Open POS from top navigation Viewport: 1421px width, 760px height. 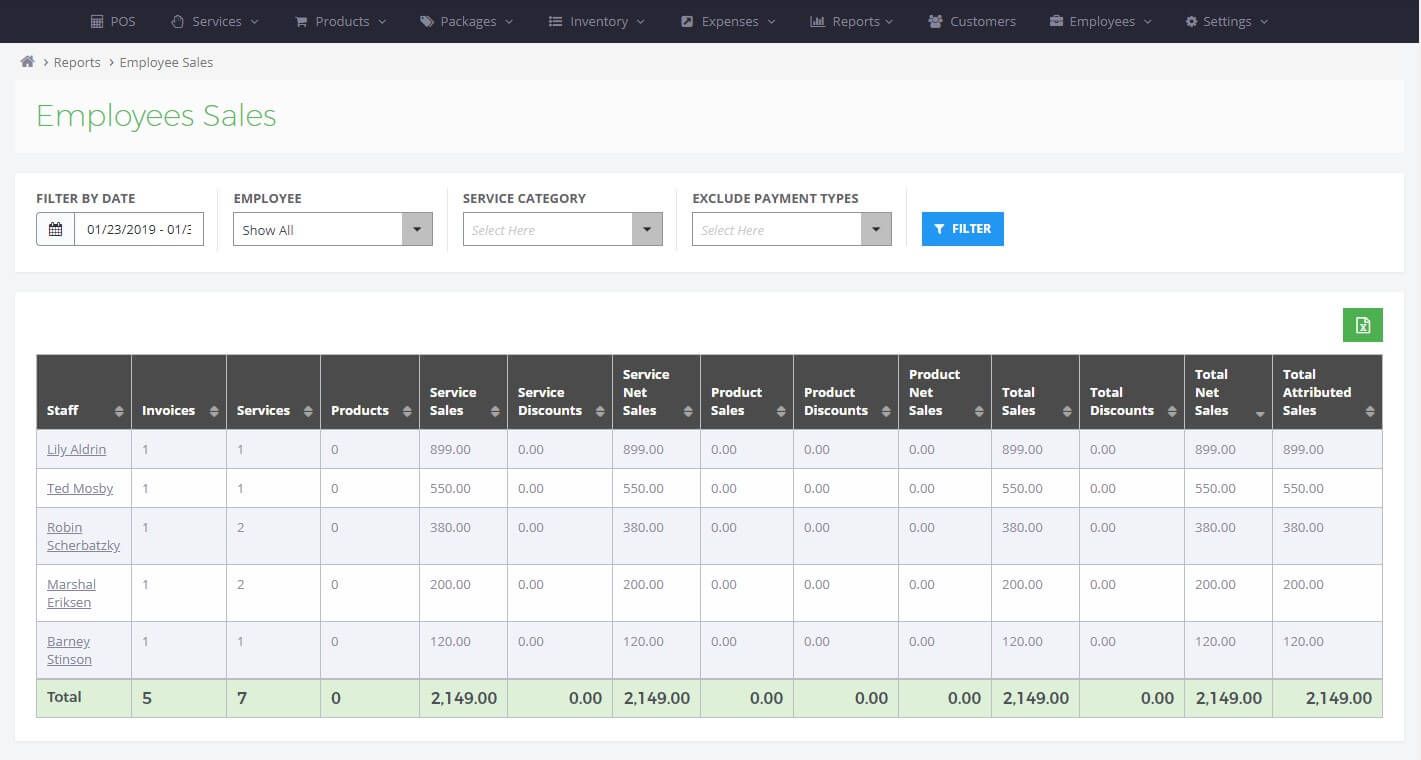click(113, 21)
